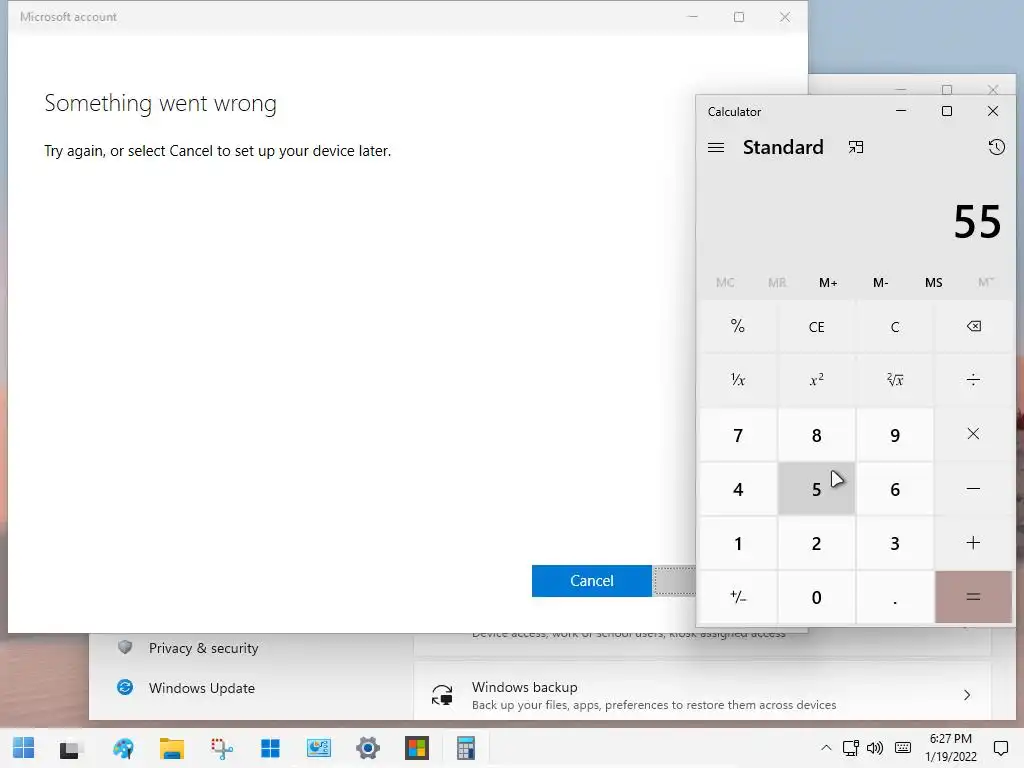Click M- memory subtract
1024x768 pixels.
pos(880,283)
